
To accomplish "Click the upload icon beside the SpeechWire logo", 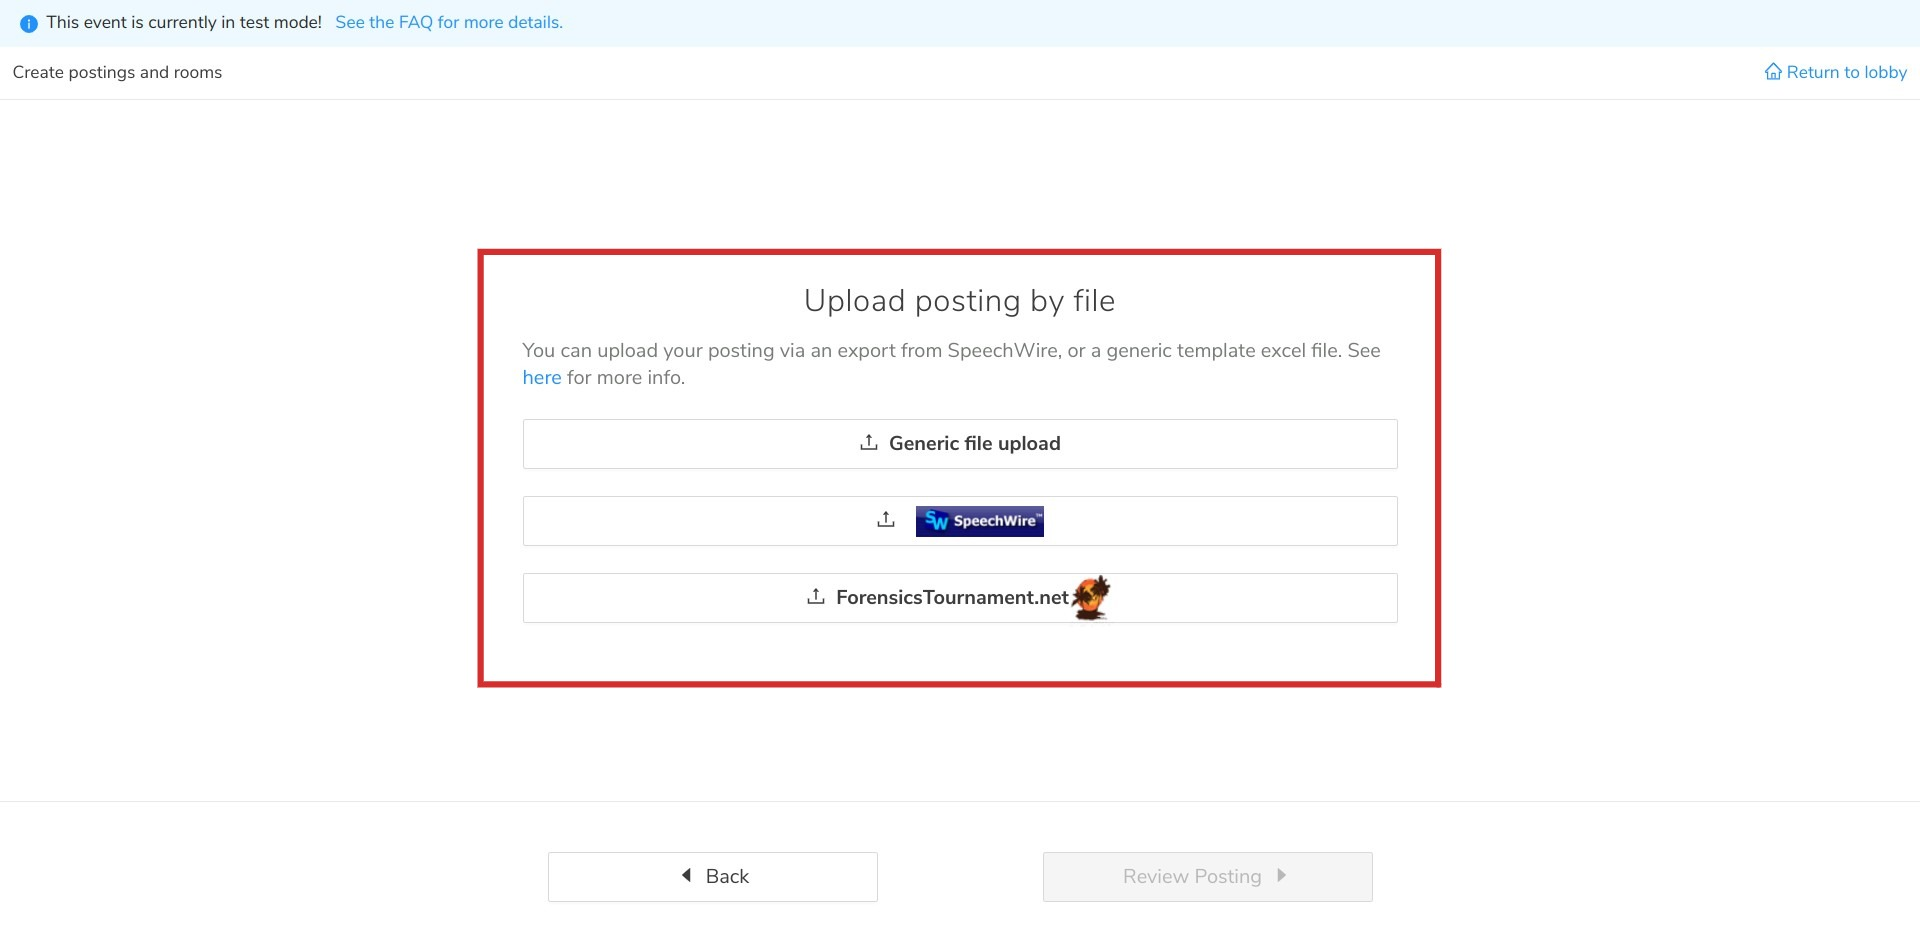I will (886, 520).
